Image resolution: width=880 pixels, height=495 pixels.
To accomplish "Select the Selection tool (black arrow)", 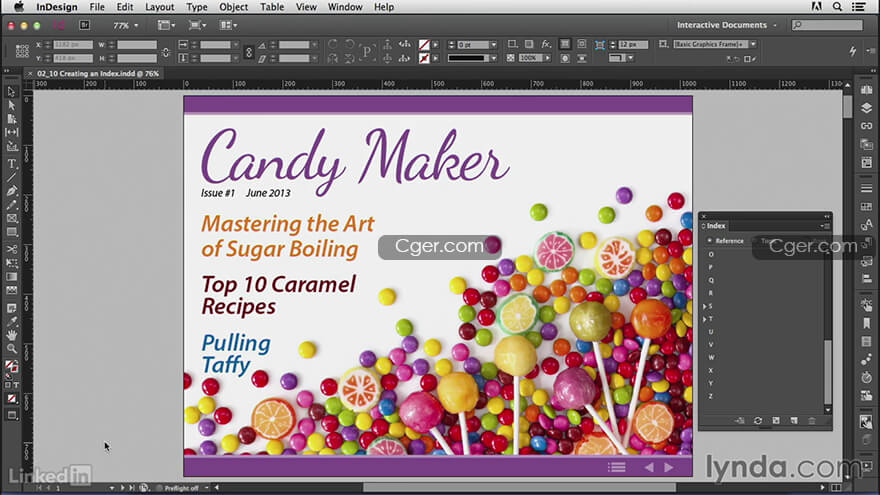I will pyautogui.click(x=11, y=91).
